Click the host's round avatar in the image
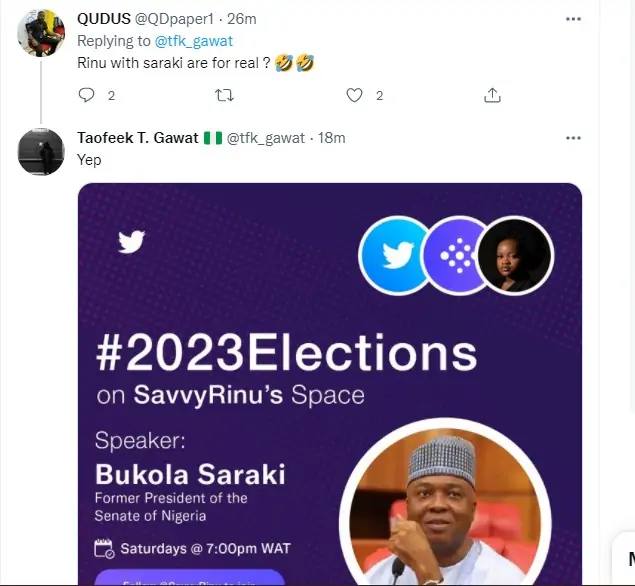This screenshot has width=635, height=586. click(x=515, y=254)
